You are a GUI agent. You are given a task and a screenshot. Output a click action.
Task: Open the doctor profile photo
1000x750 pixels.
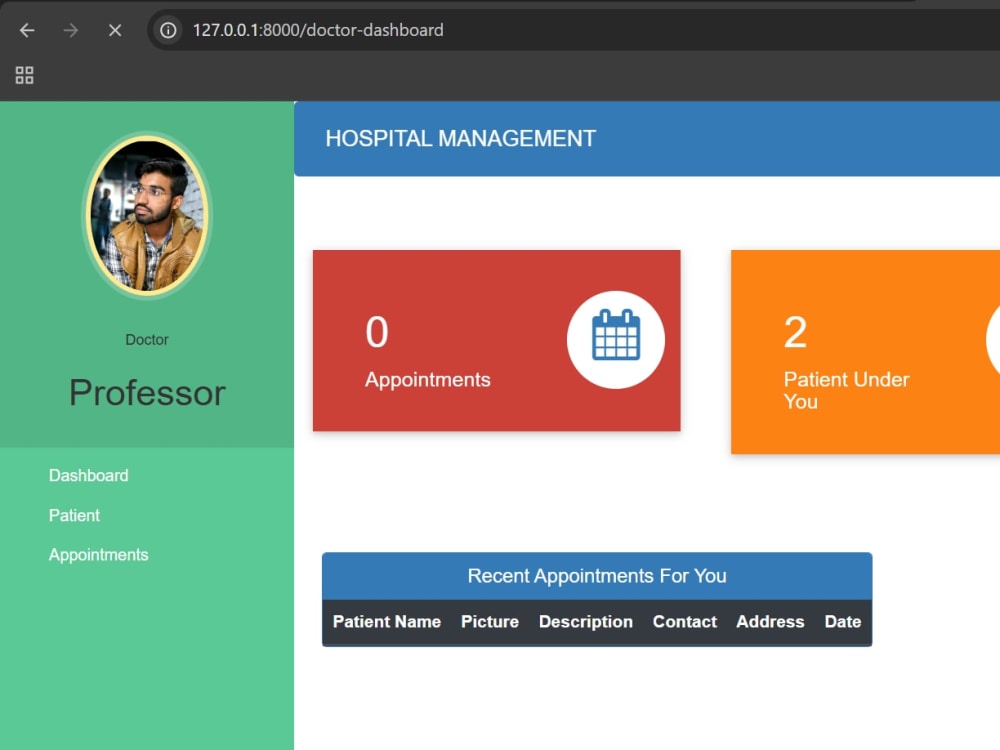tap(147, 215)
